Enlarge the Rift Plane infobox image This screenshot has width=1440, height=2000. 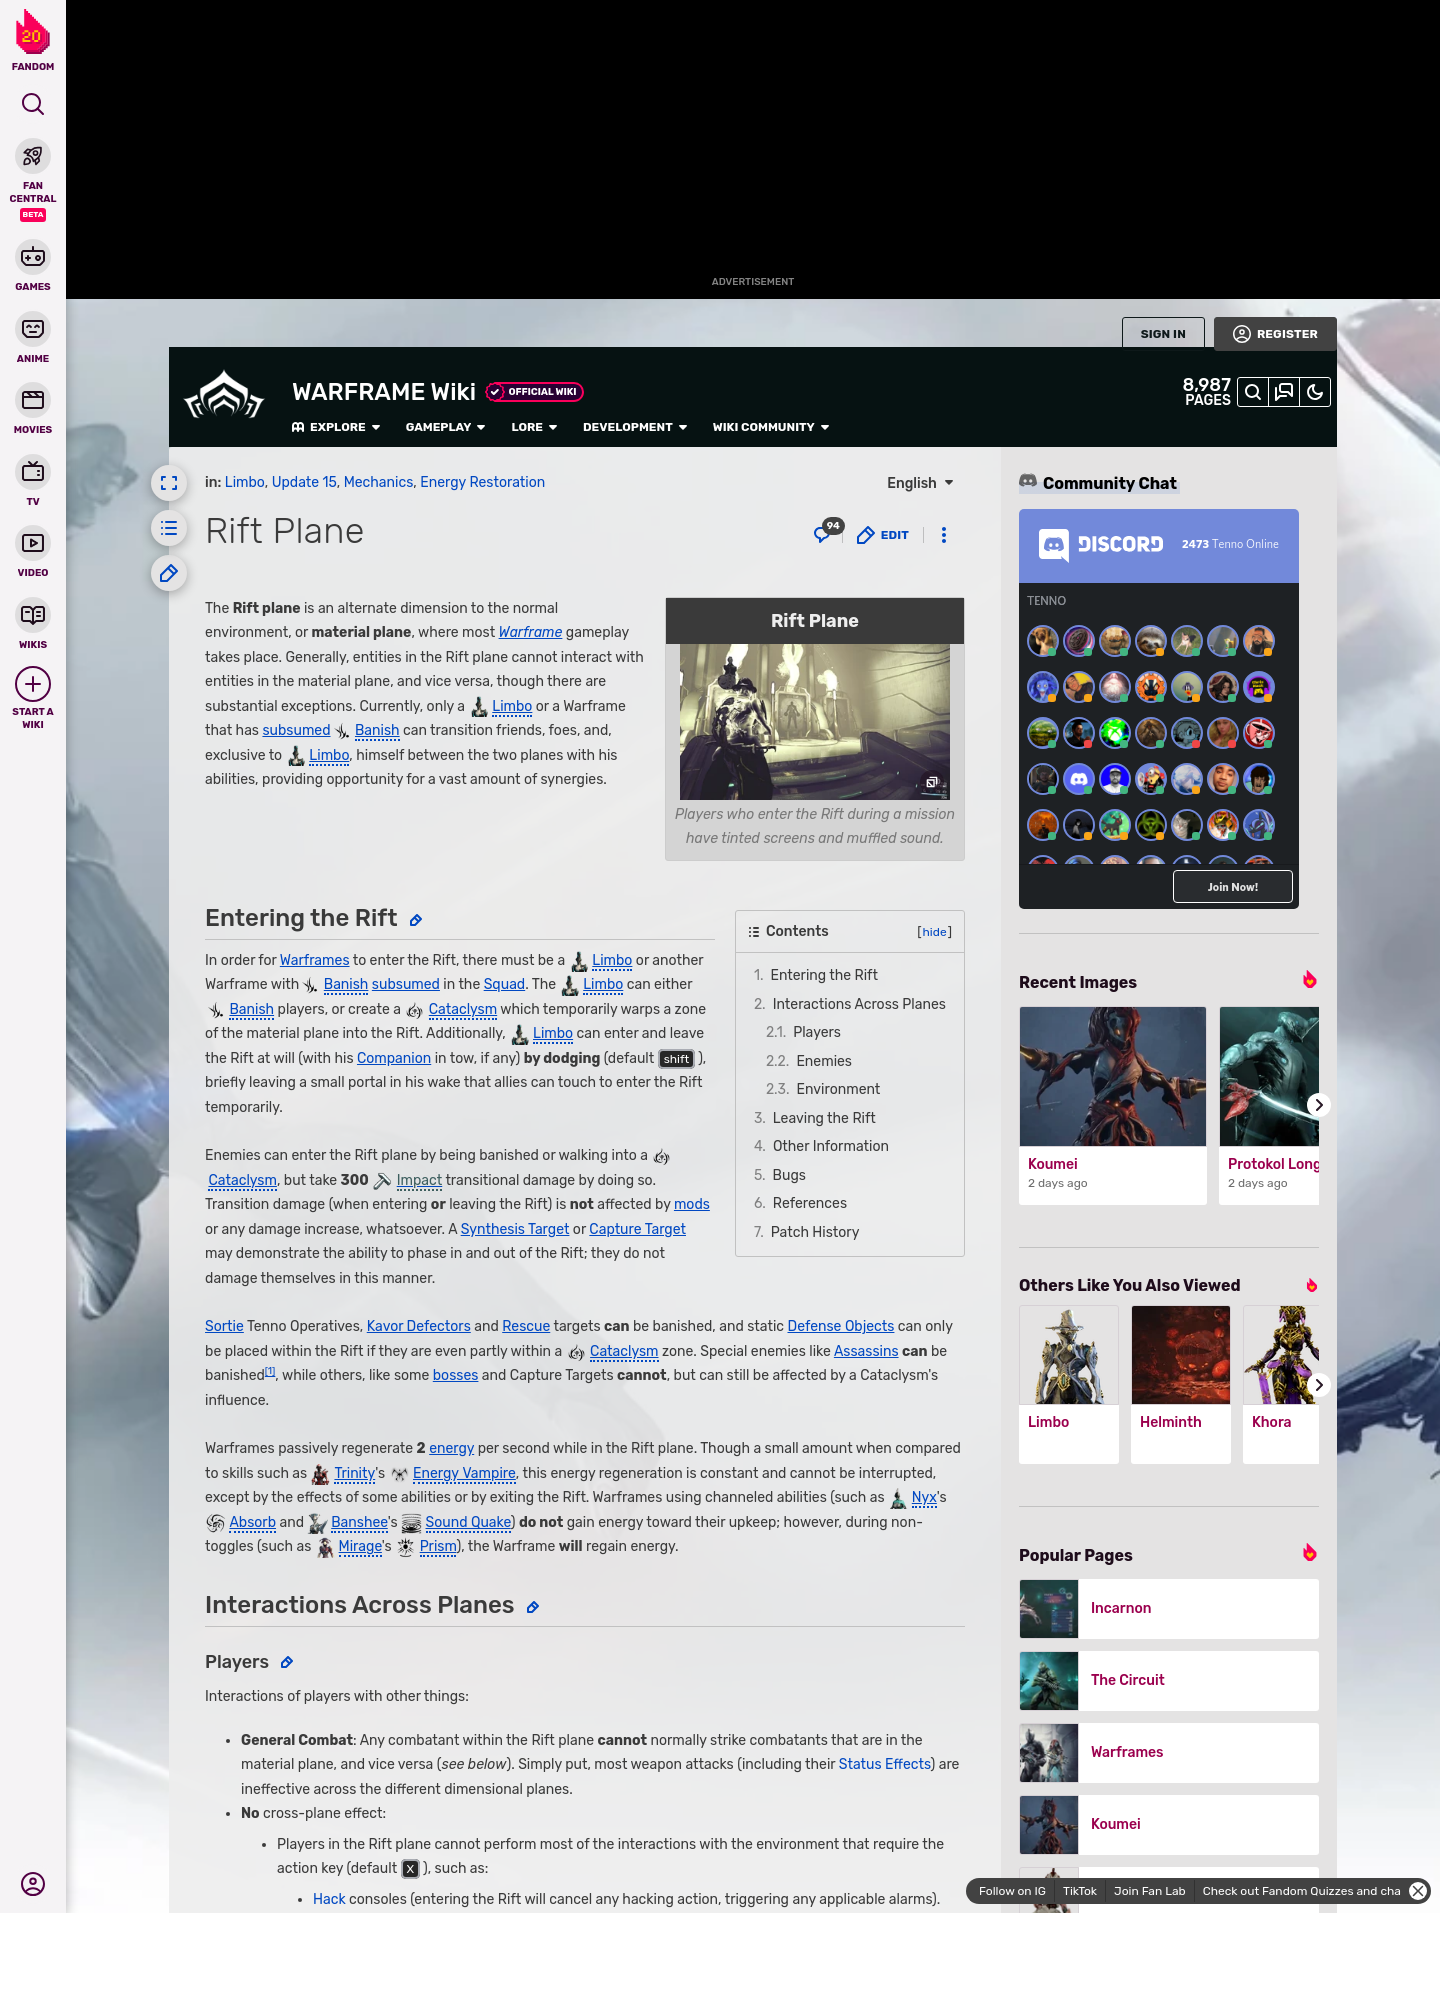pos(815,721)
